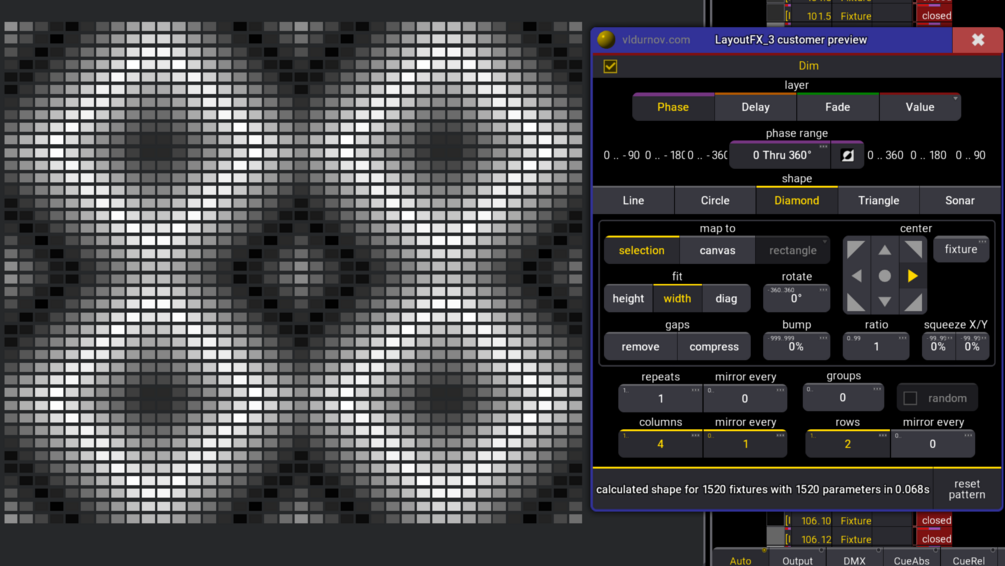Switch to the DMX tab at bottom

coord(854,560)
